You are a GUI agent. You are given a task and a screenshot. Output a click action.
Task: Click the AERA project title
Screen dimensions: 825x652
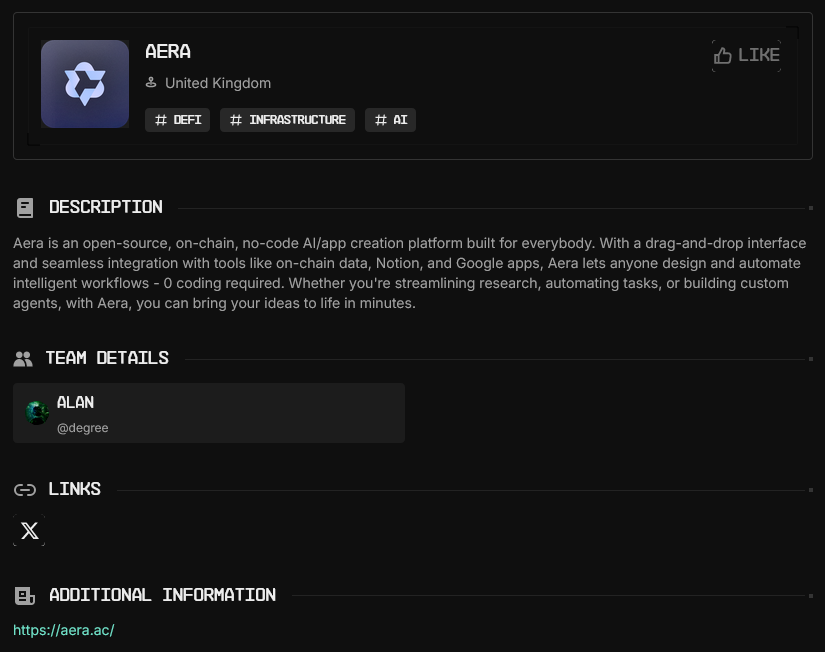tap(168, 52)
